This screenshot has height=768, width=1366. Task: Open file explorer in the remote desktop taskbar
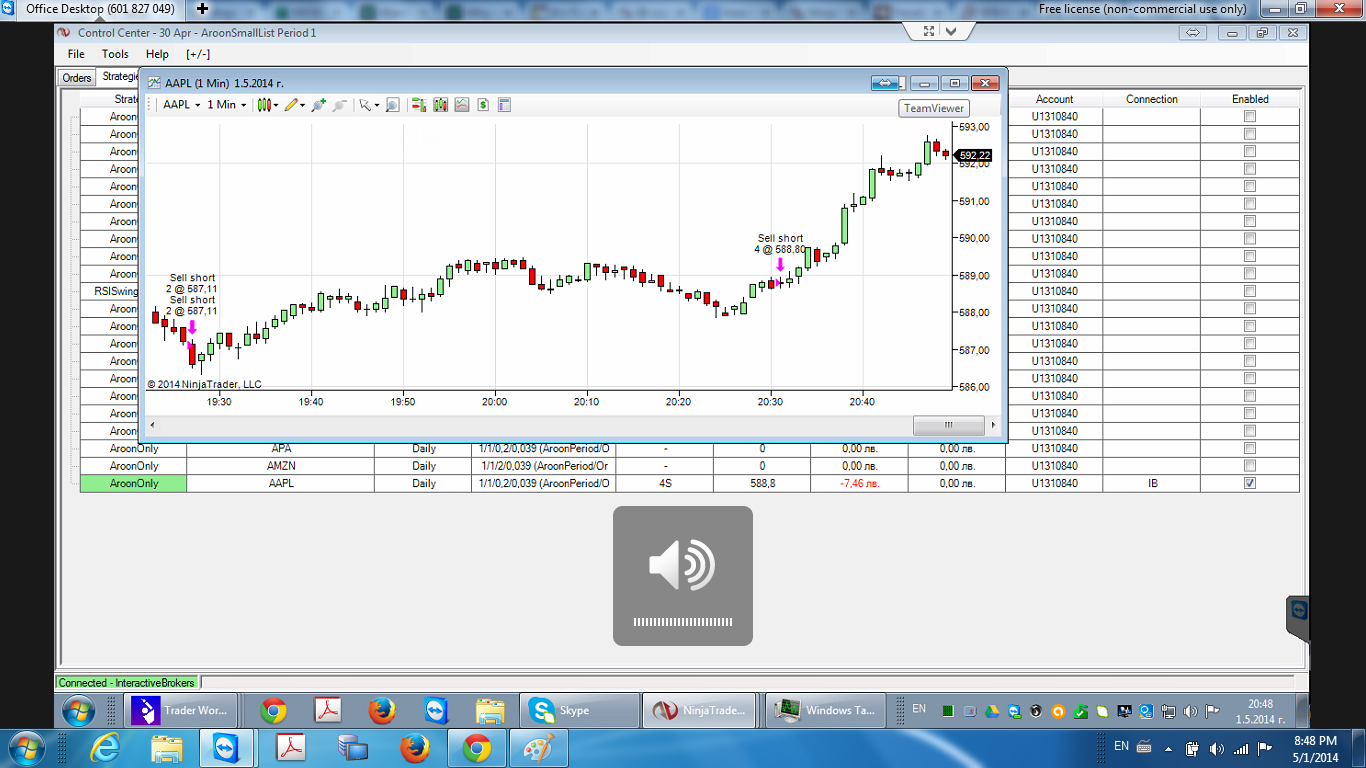(x=490, y=710)
